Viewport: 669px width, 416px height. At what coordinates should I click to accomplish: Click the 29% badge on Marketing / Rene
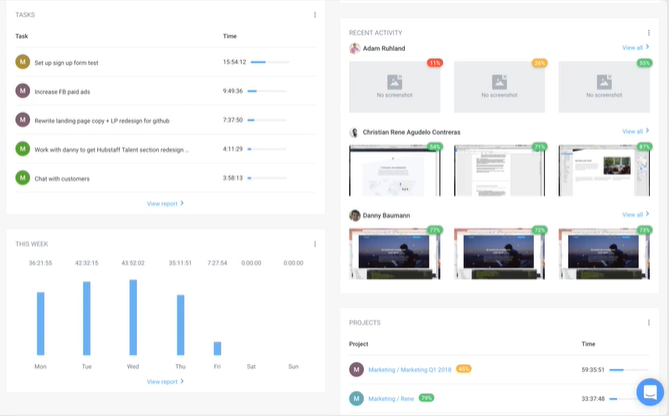click(426, 398)
